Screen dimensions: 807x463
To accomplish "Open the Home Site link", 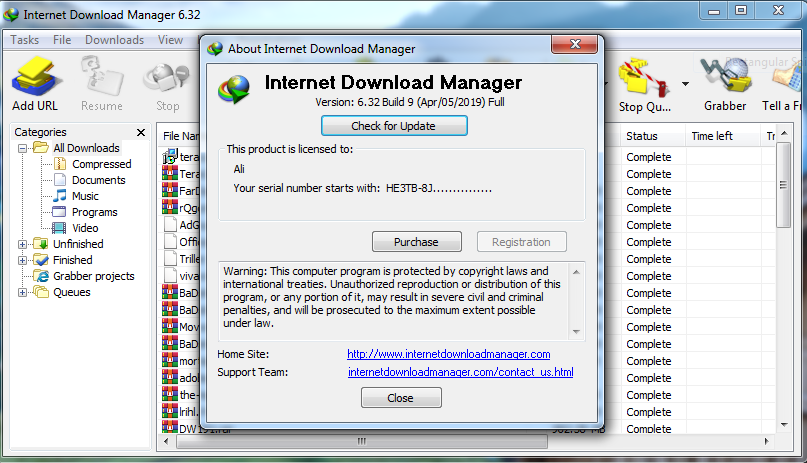I will (x=448, y=354).
